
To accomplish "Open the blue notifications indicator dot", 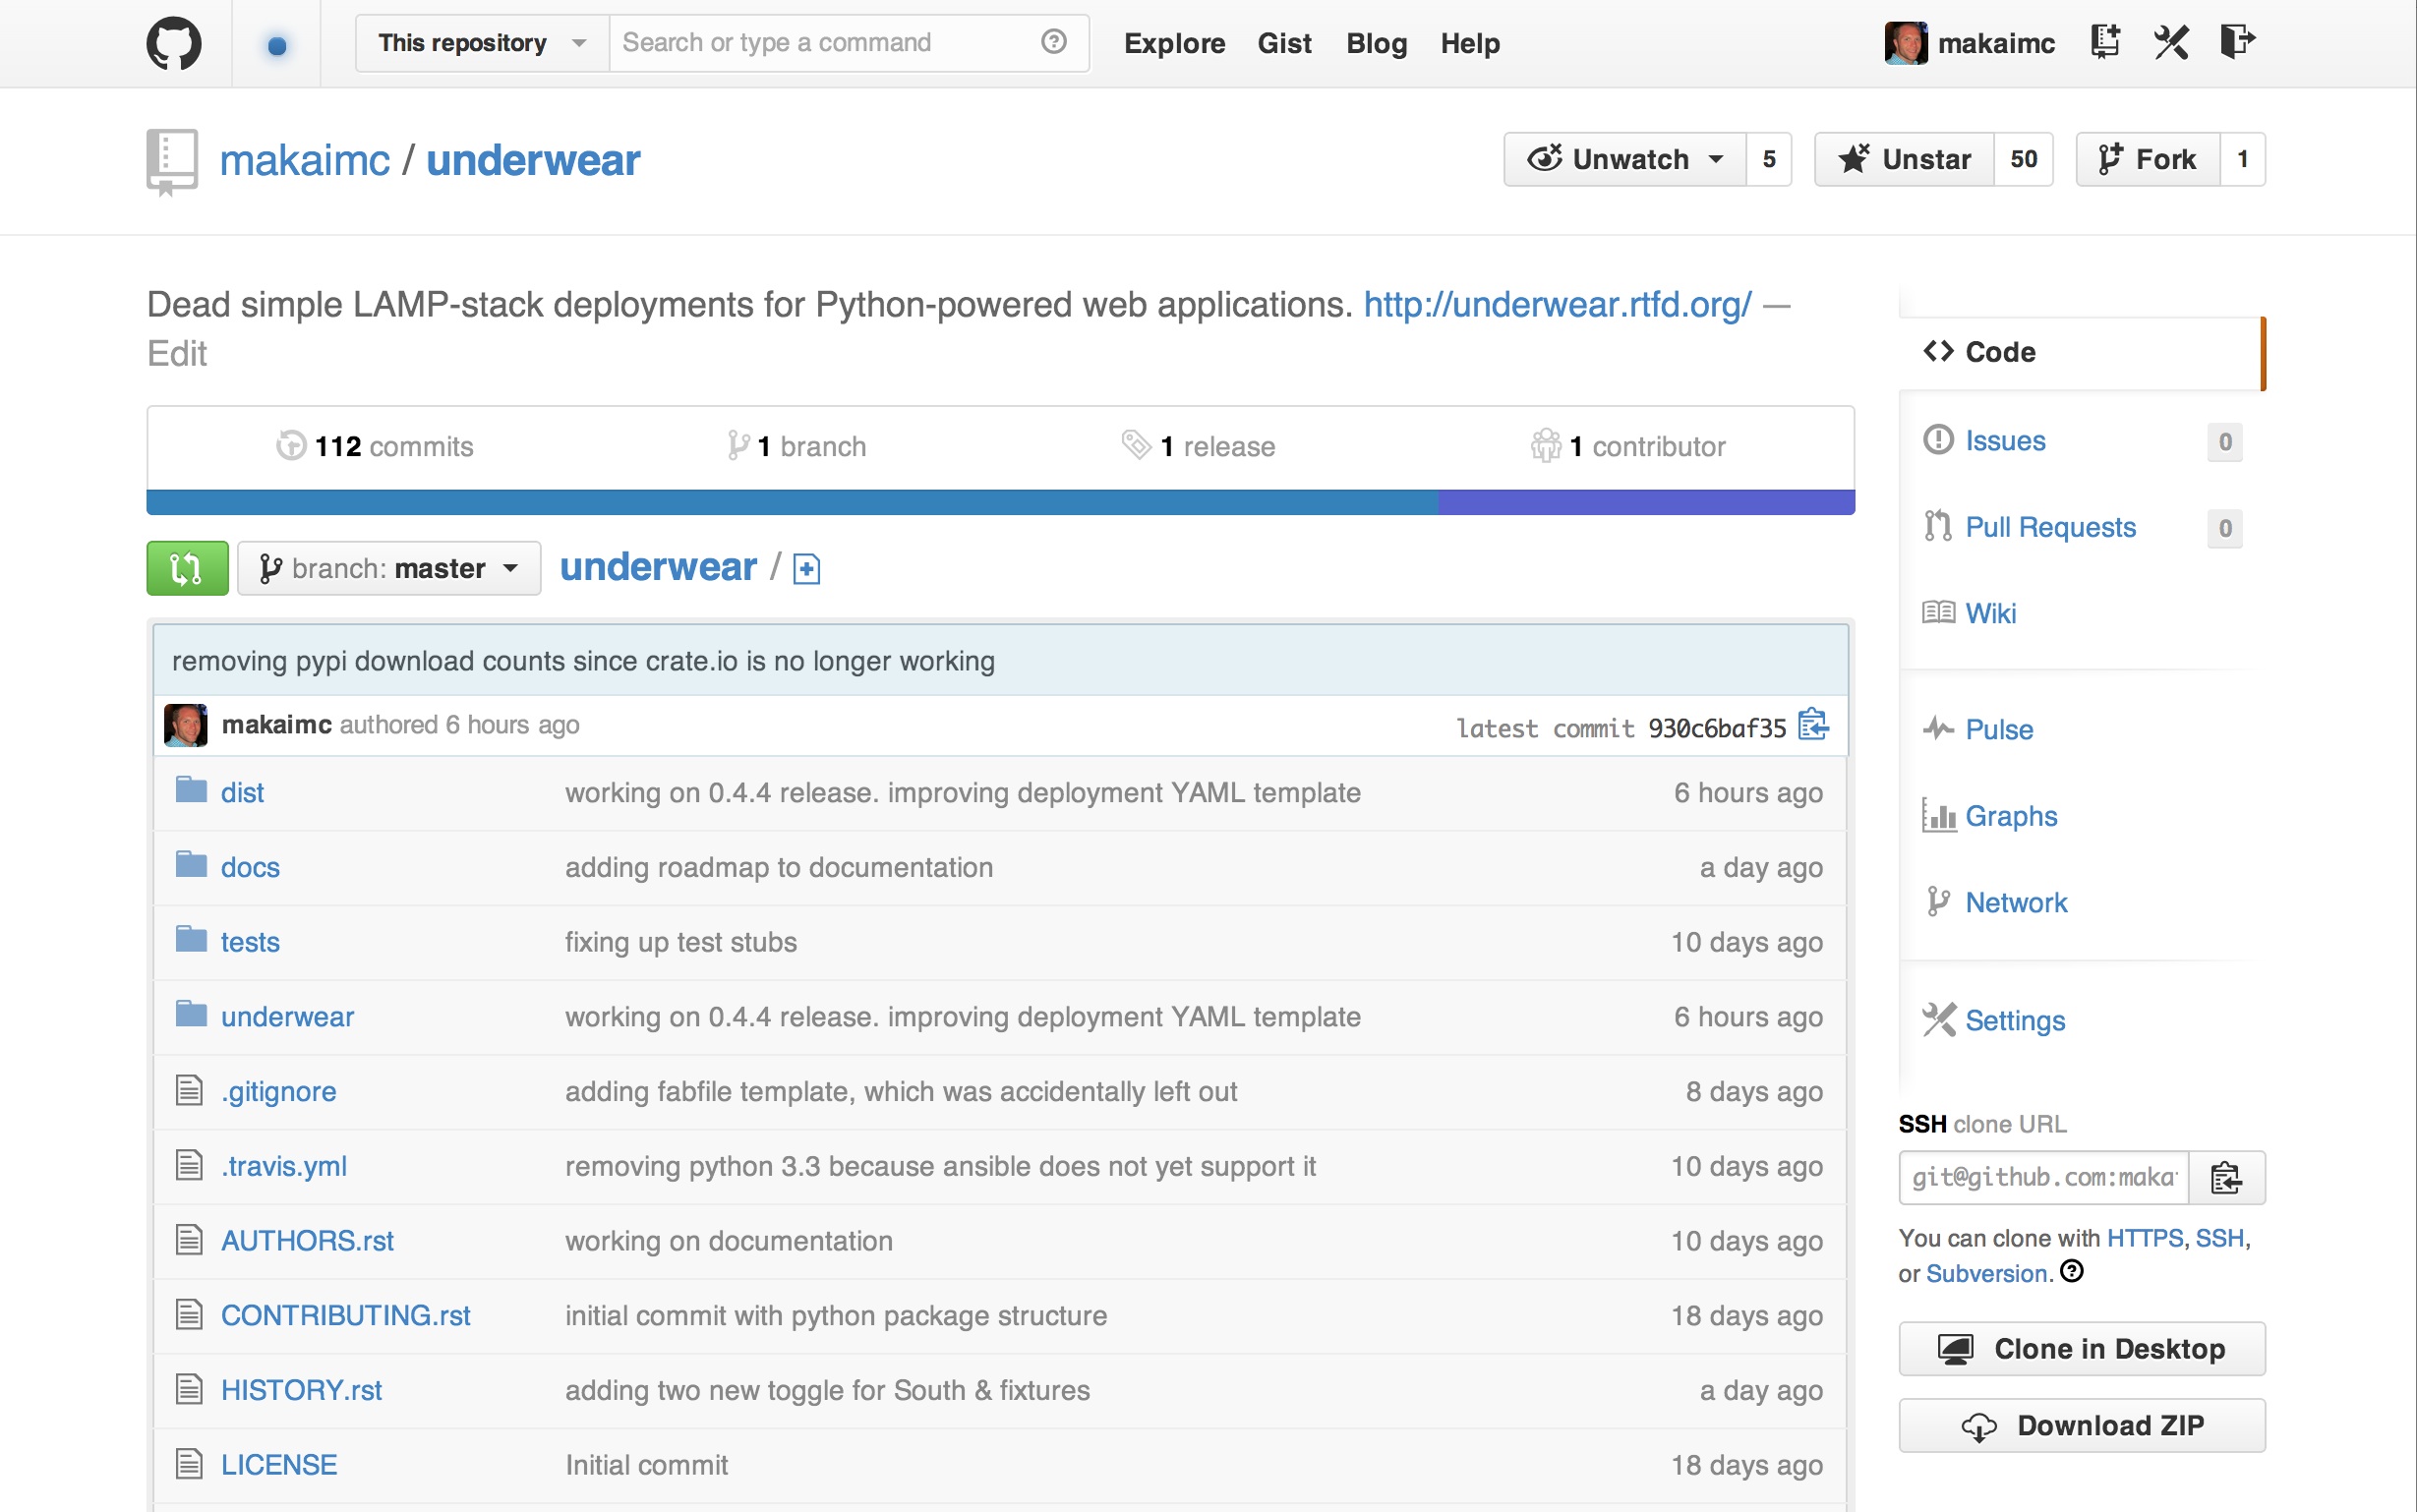I will click(277, 45).
